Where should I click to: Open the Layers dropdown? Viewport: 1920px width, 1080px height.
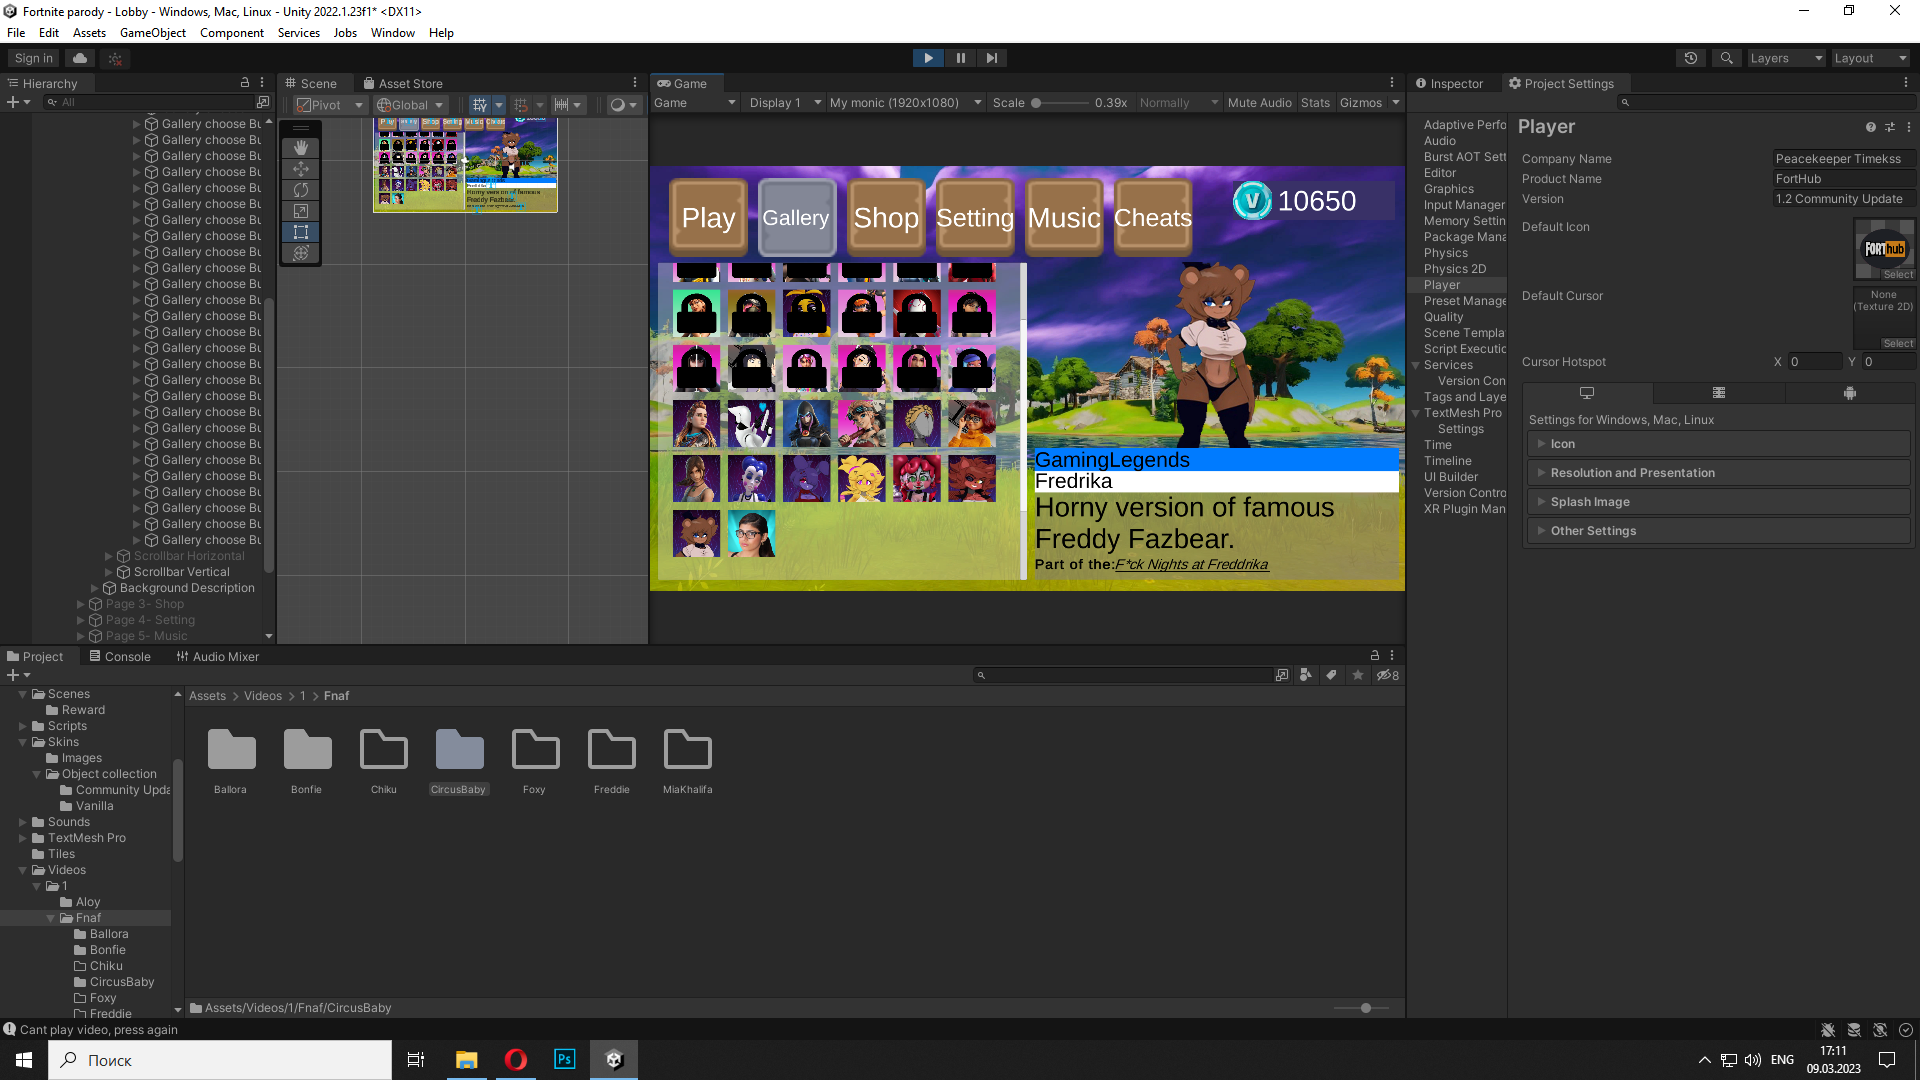[1786, 58]
